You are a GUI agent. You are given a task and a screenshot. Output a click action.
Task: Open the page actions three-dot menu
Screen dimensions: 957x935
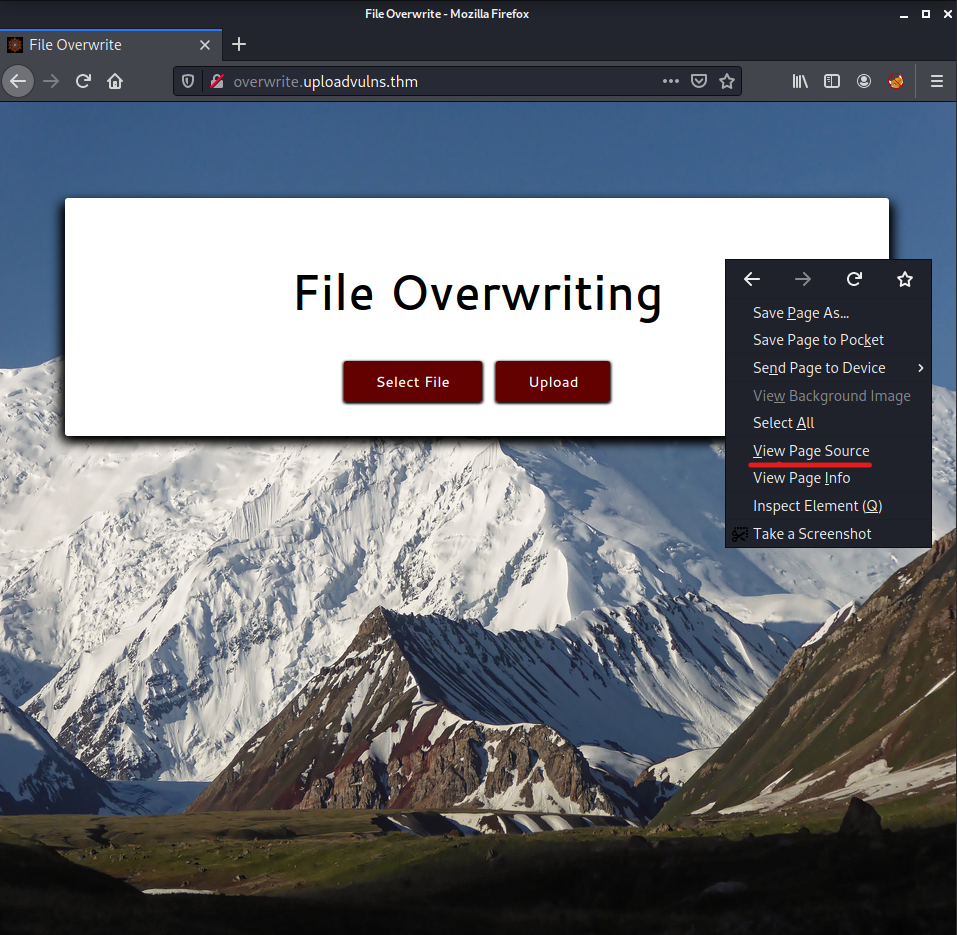tap(671, 81)
